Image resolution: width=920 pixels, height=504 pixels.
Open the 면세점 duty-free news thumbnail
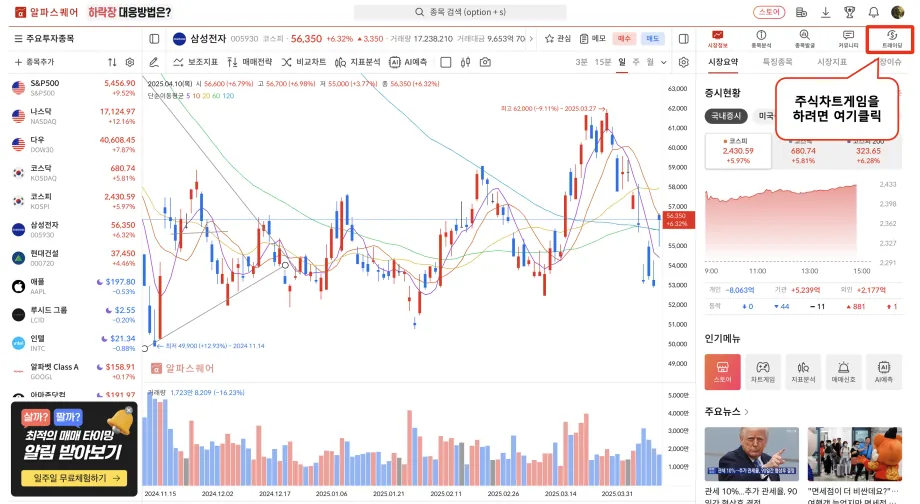click(x=854, y=454)
